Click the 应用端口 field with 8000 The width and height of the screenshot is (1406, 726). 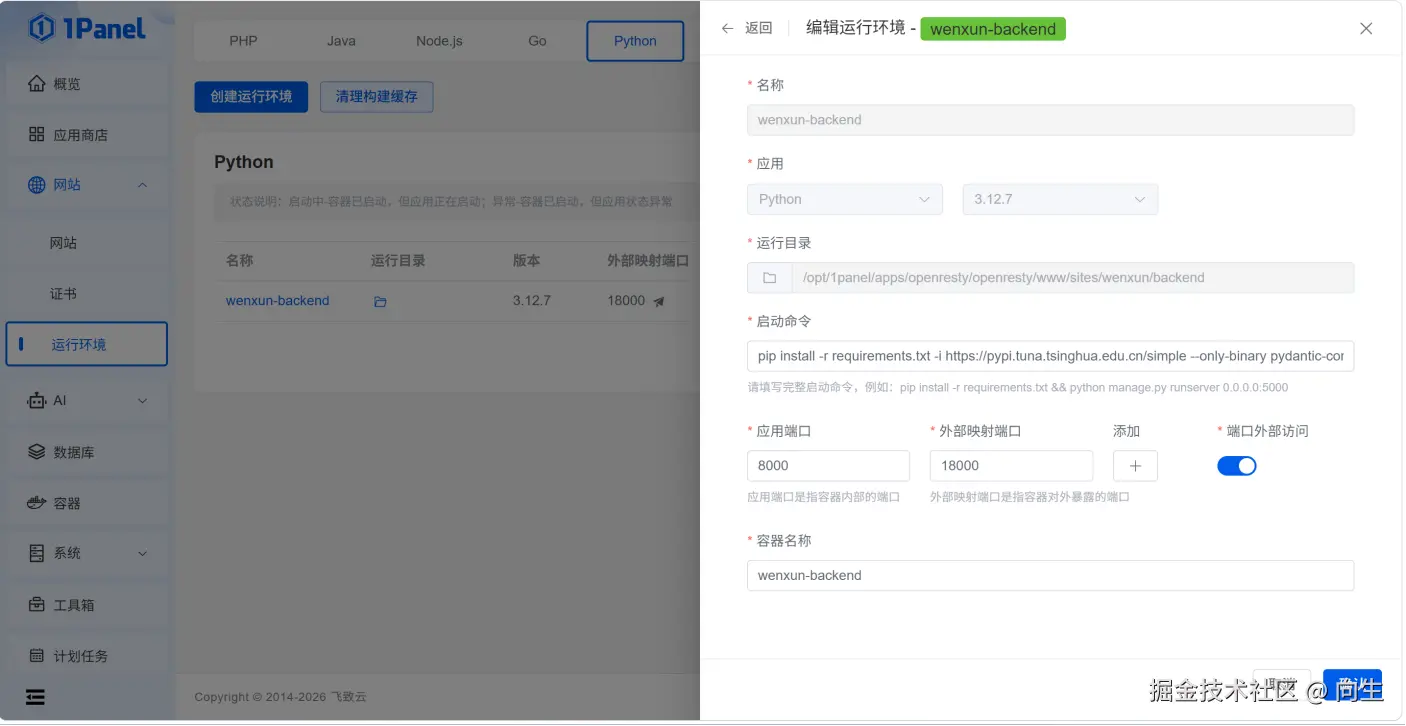[x=828, y=466]
